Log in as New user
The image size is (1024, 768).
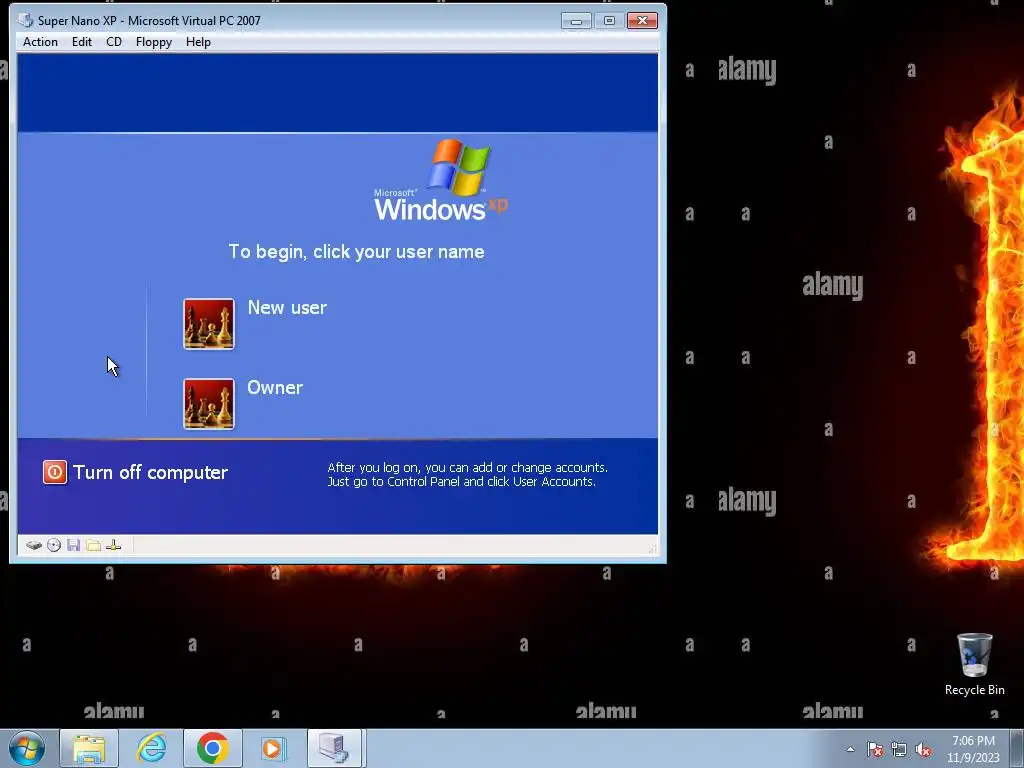pos(287,308)
